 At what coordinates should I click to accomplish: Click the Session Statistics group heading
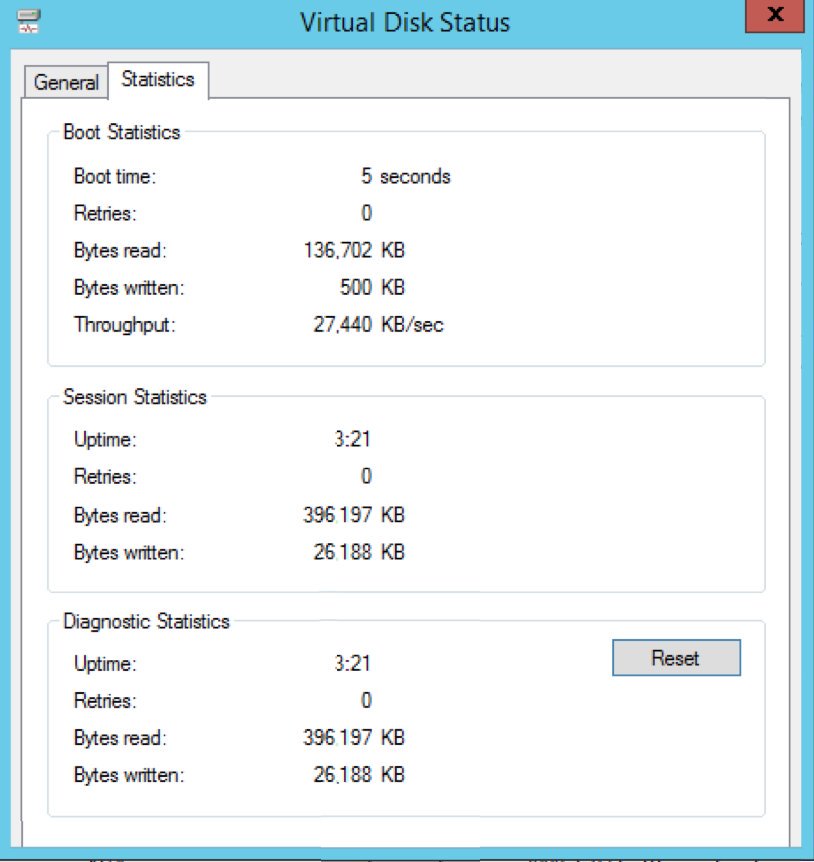tap(135, 397)
